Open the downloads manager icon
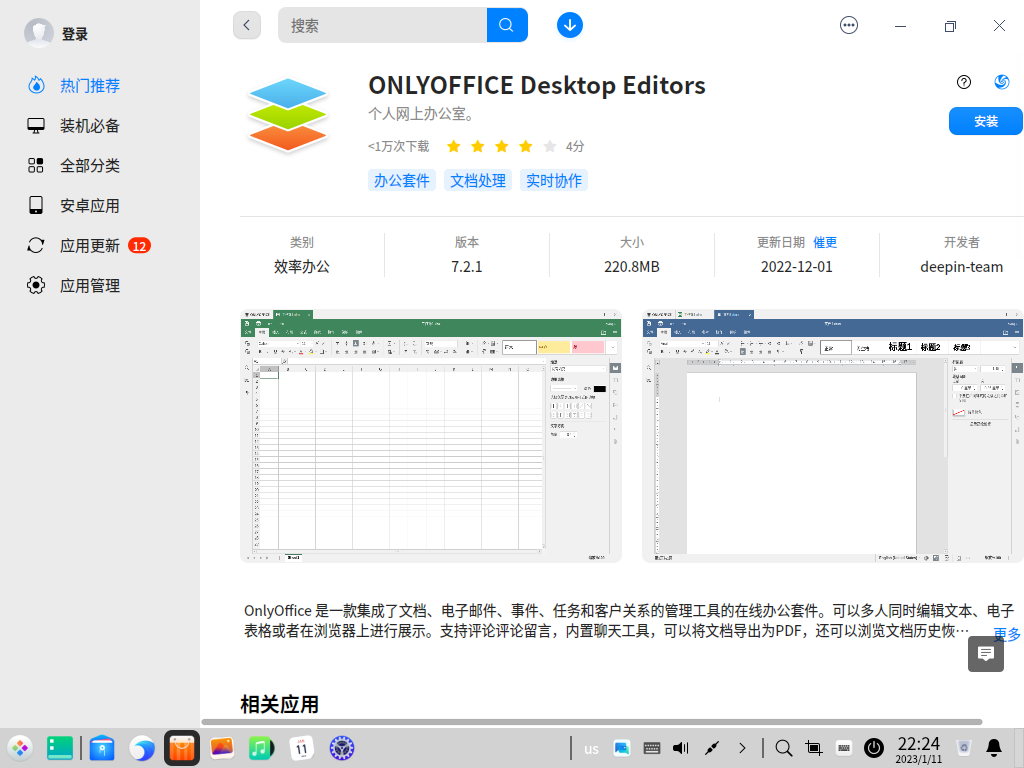The image size is (1024, 768). pyautogui.click(x=569, y=25)
